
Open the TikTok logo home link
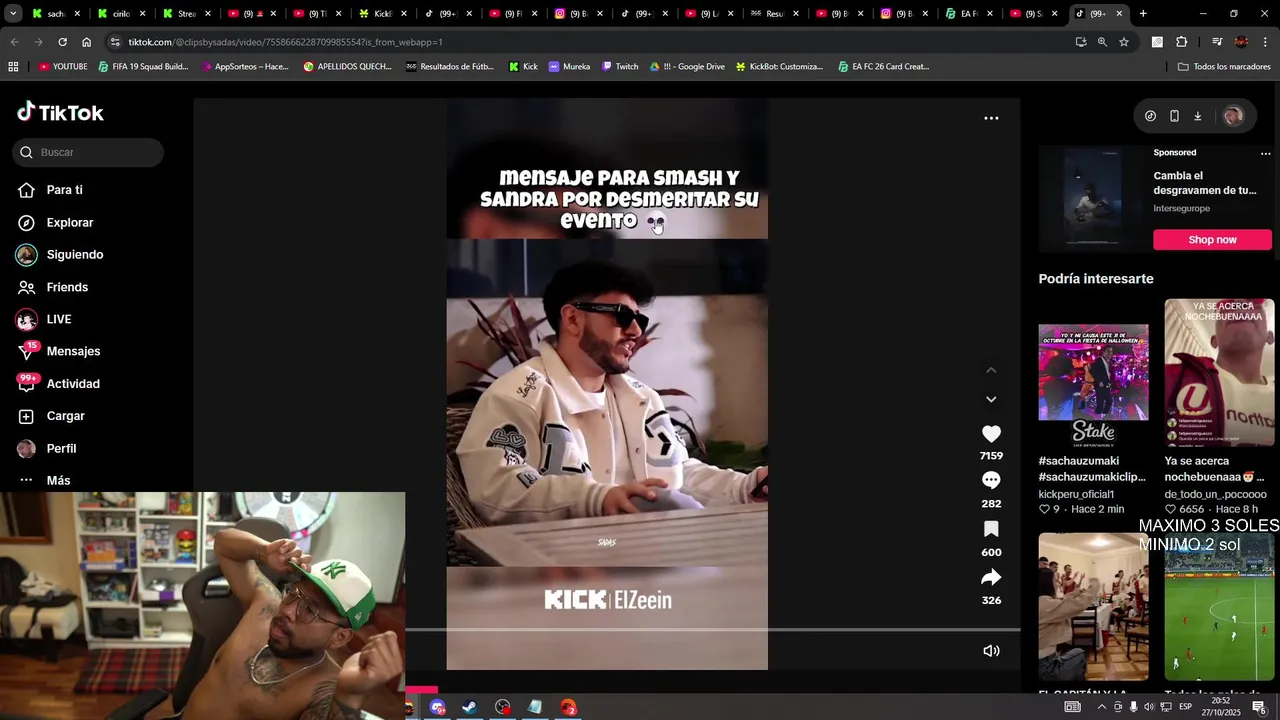tap(60, 112)
